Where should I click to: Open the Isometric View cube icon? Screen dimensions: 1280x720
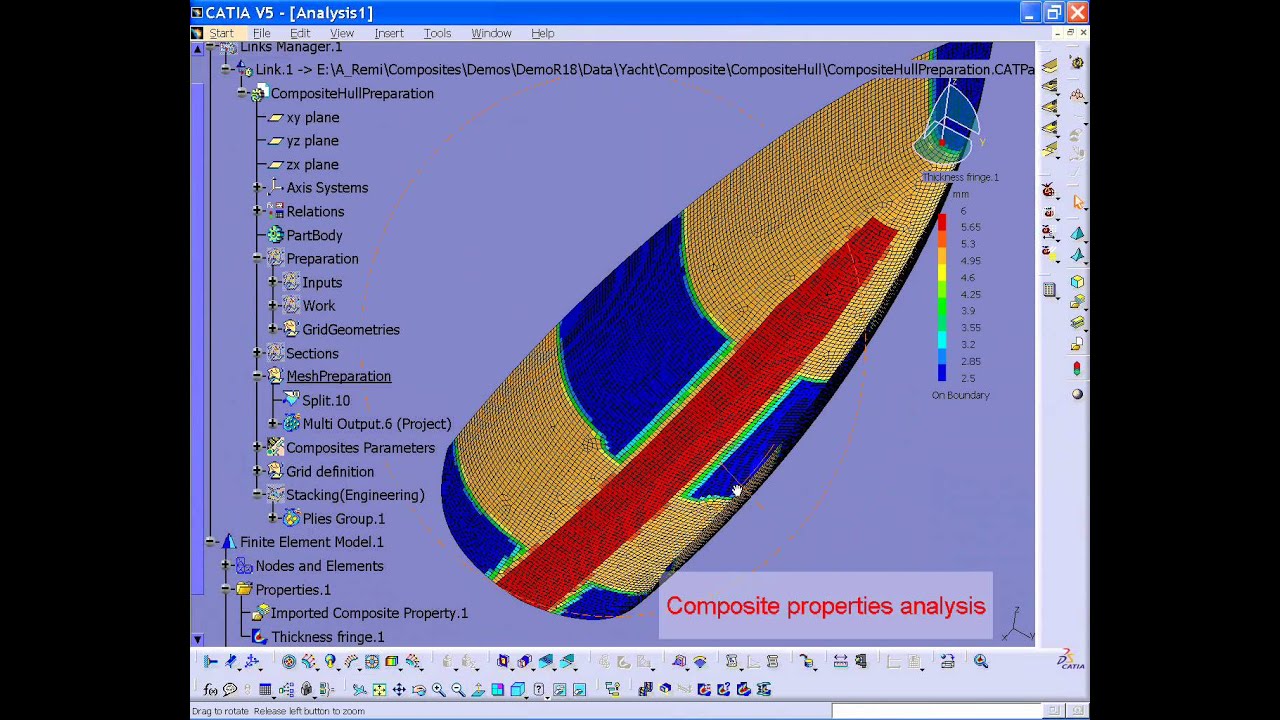(517, 689)
